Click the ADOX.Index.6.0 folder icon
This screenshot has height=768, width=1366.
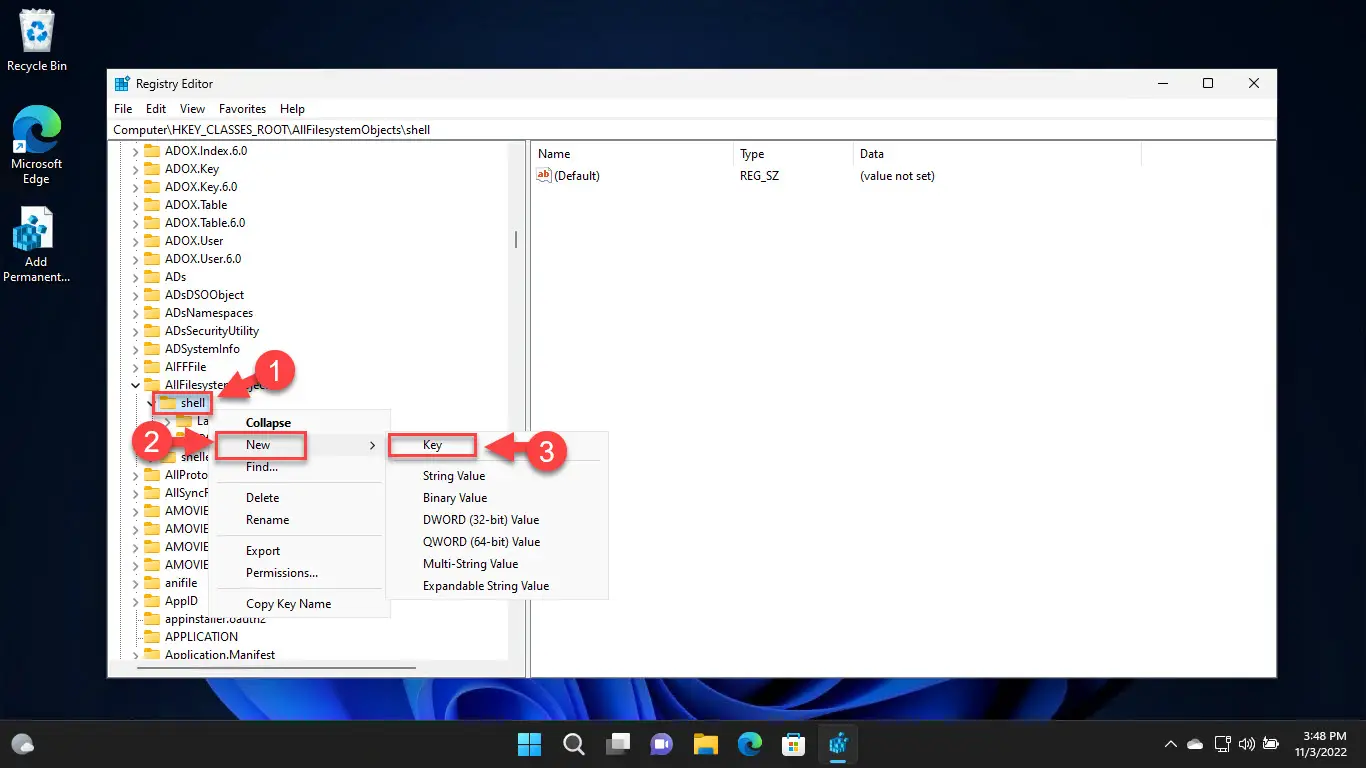point(152,151)
